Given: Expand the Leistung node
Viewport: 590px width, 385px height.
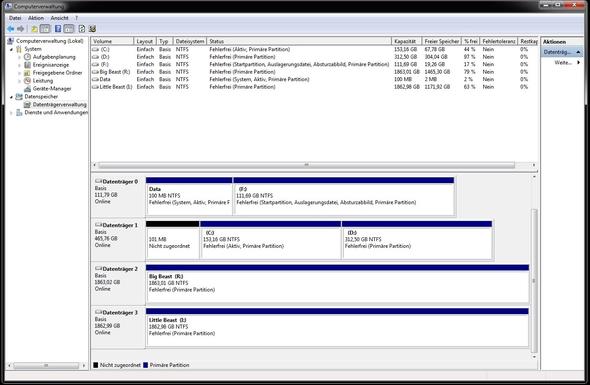Looking at the screenshot, I should click(20, 81).
